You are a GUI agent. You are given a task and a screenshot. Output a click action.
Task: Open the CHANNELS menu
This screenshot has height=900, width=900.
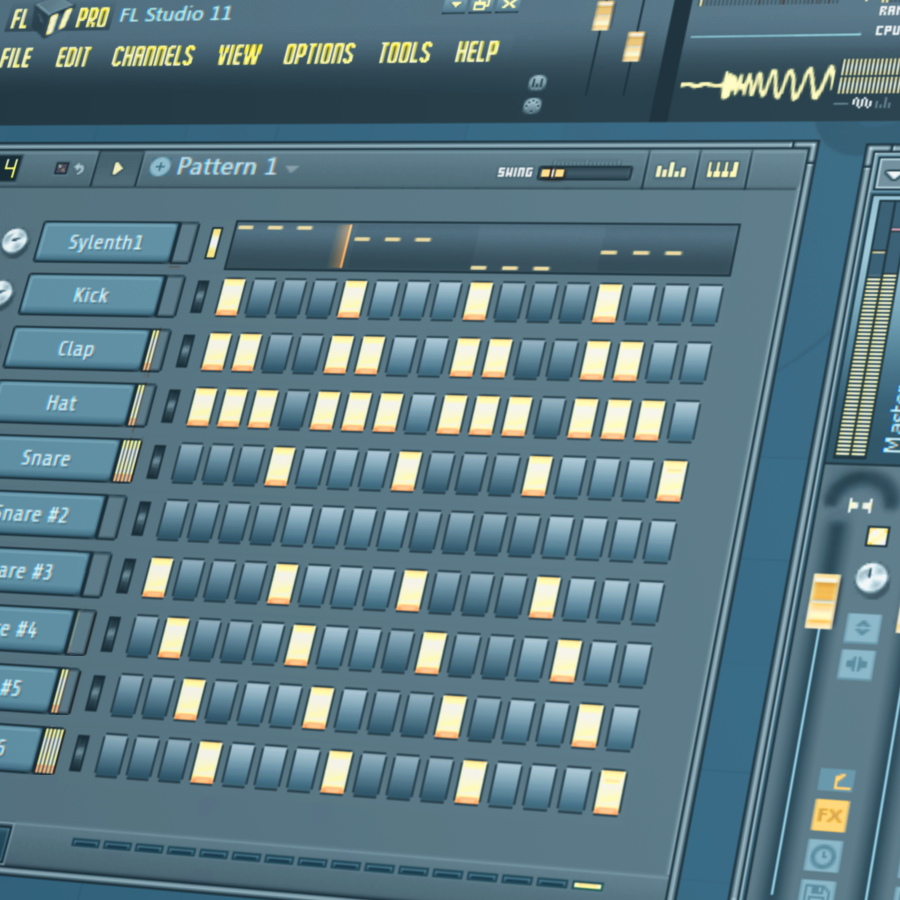coord(153,56)
